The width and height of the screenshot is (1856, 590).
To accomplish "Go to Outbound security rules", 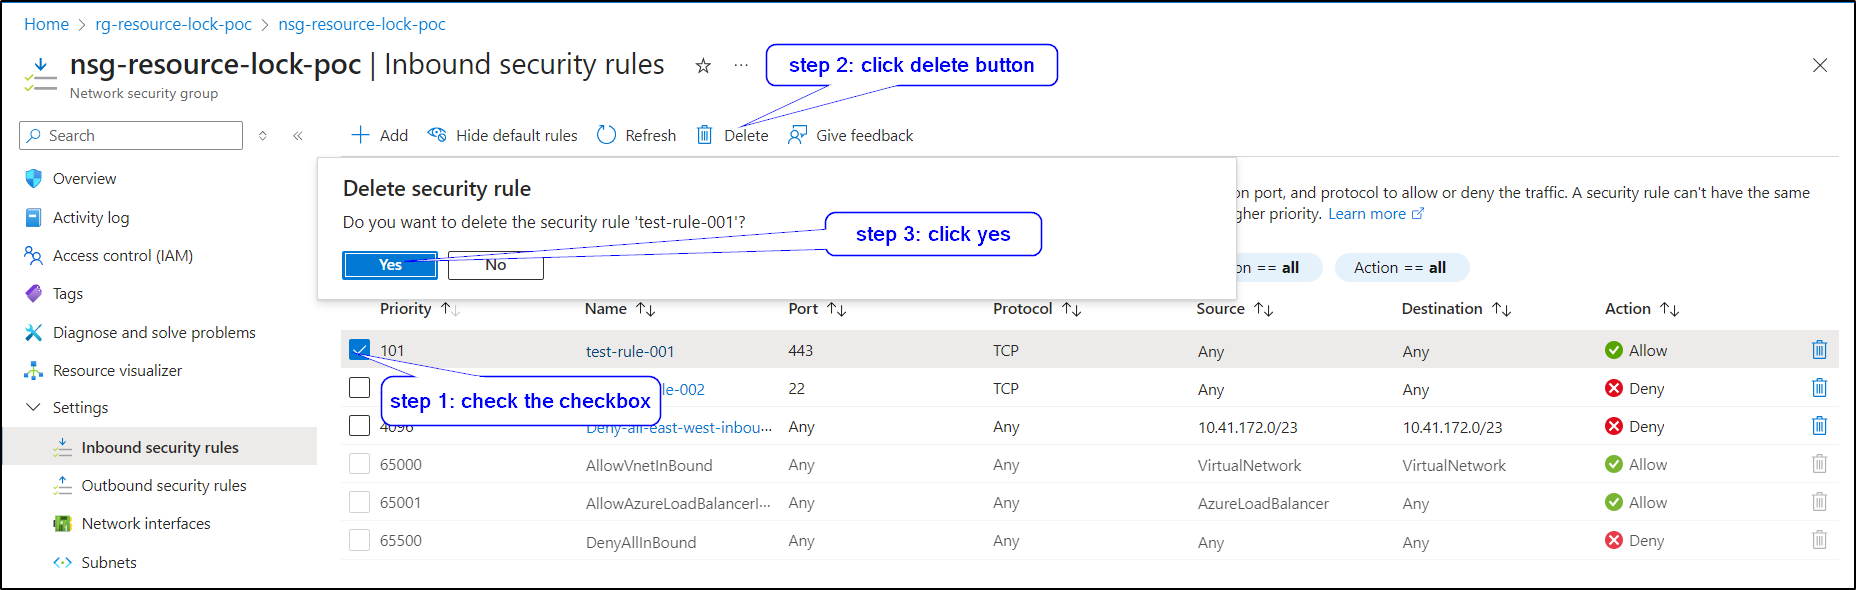I will (x=164, y=486).
